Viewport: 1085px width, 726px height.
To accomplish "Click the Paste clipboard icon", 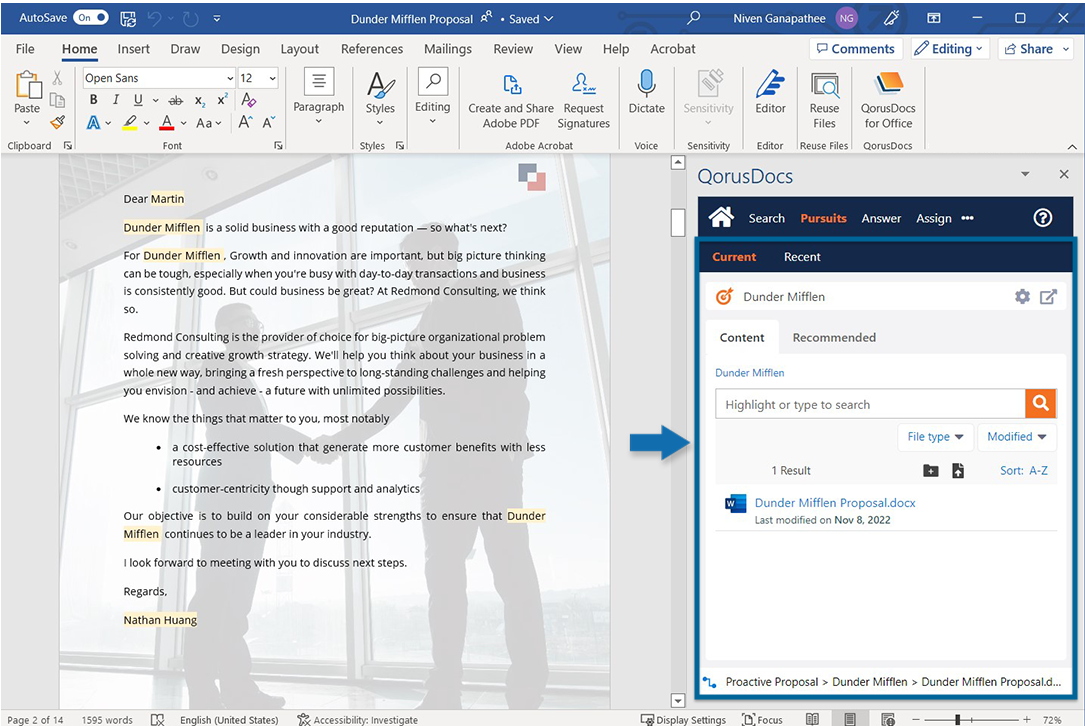I will click(x=28, y=84).
